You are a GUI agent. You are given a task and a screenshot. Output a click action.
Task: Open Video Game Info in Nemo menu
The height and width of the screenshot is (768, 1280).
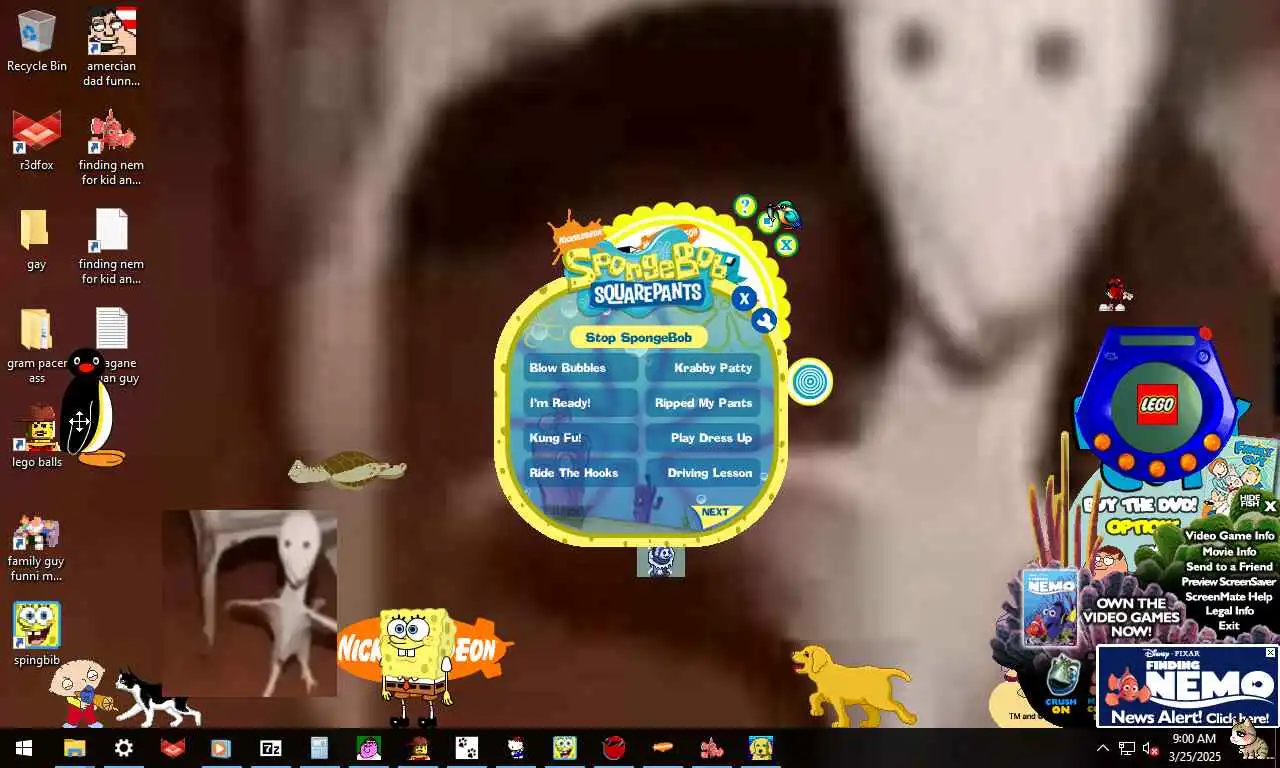click(1230, 536)
